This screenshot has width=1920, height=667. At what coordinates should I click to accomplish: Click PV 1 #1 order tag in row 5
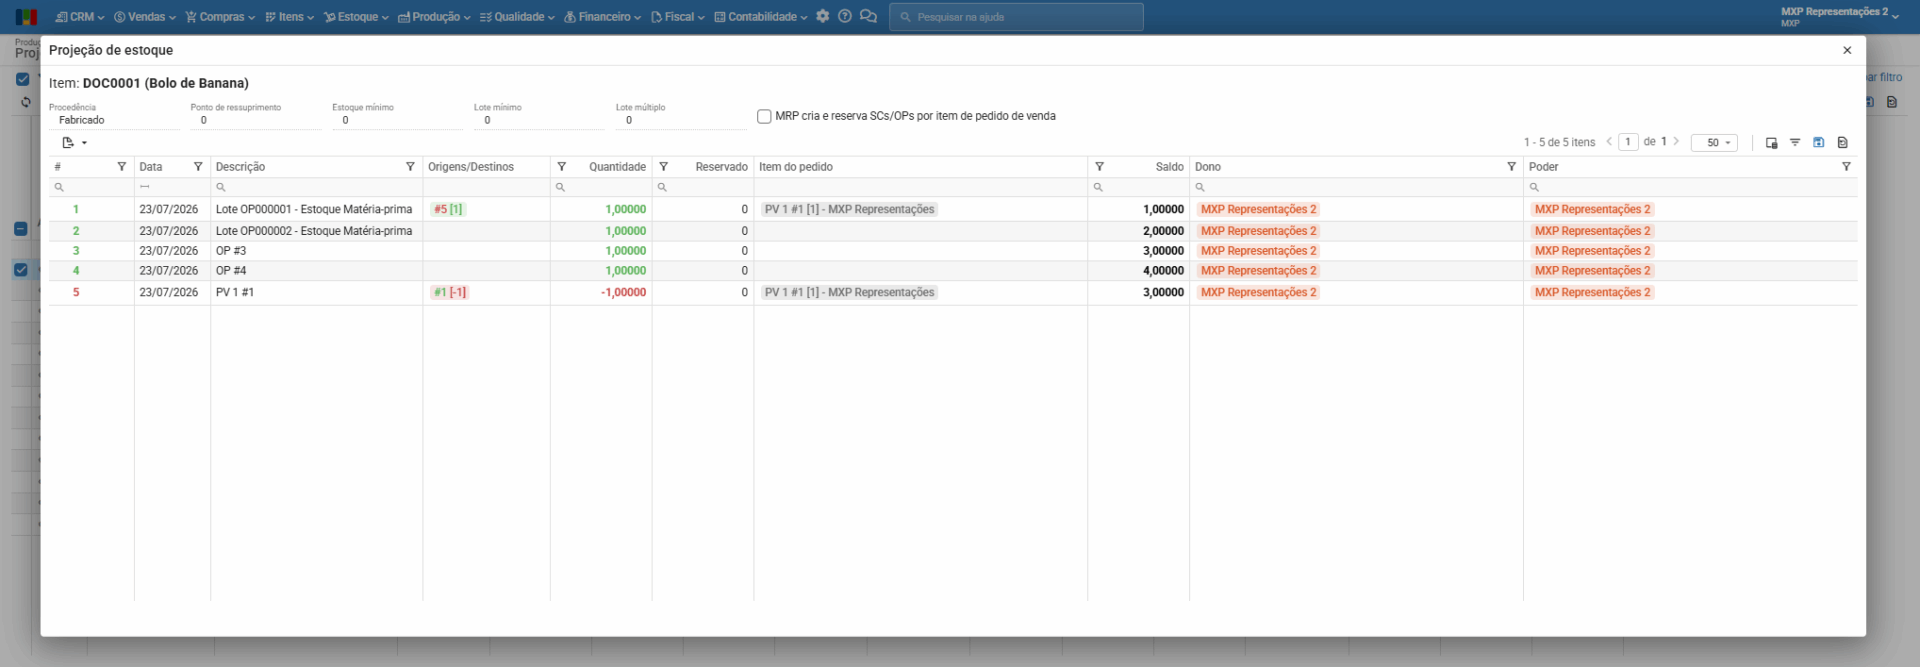tap(849, 292)
